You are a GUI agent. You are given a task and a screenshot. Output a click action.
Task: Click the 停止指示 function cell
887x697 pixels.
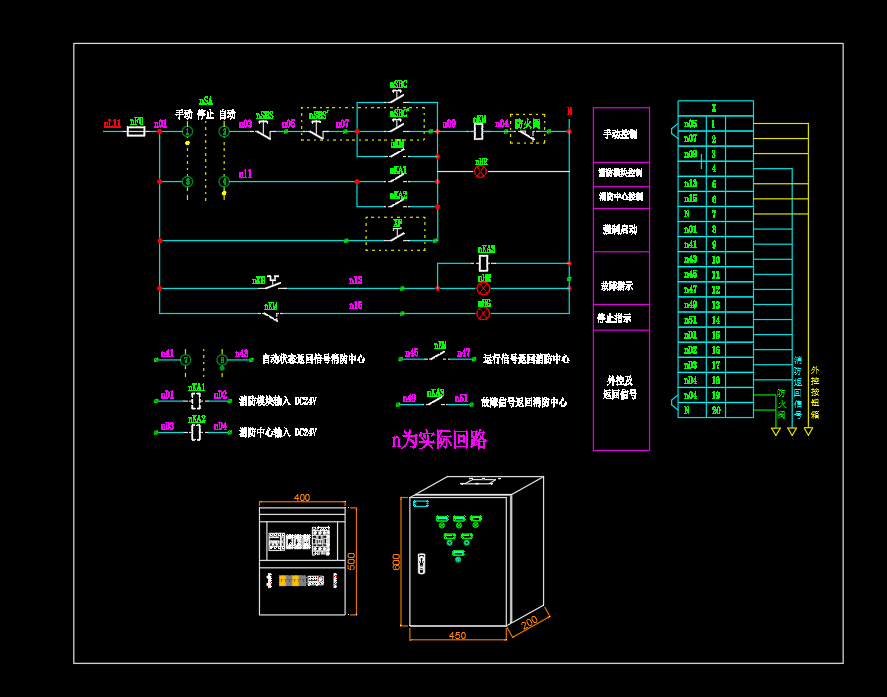pyautogui.click(x=621, y=317)
